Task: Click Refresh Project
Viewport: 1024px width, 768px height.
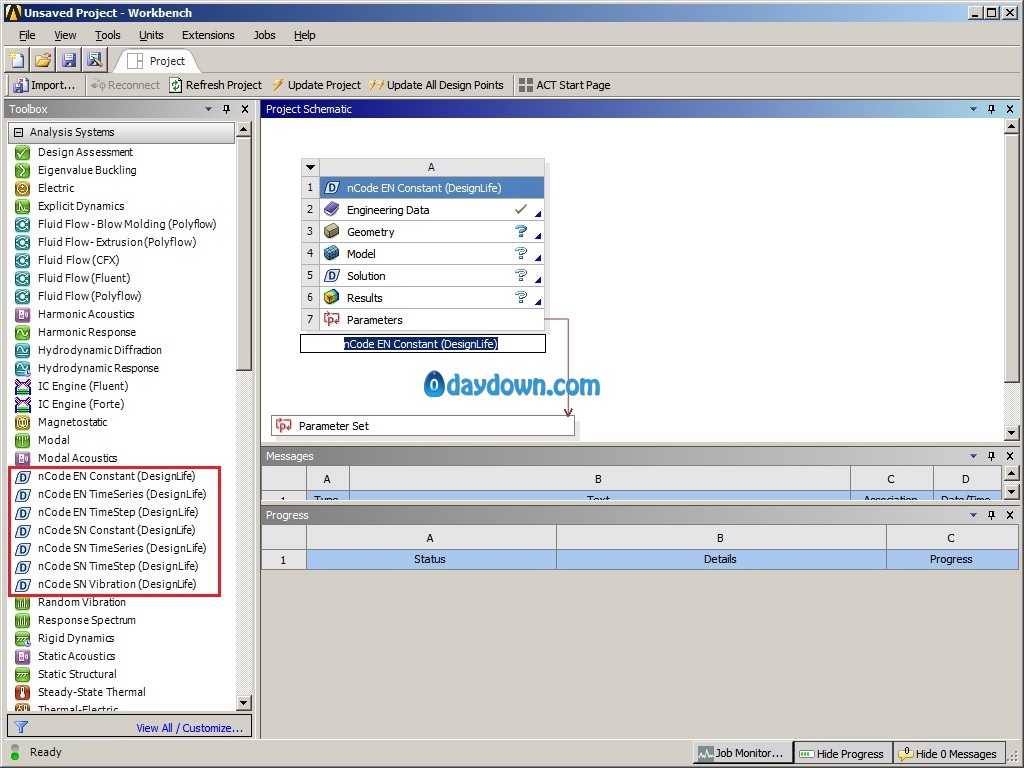Action: [x=216, y=85]
